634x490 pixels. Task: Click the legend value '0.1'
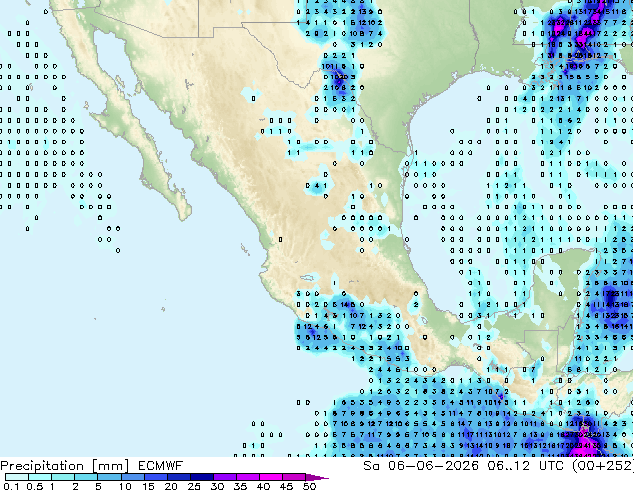click(x=11, y=486)
